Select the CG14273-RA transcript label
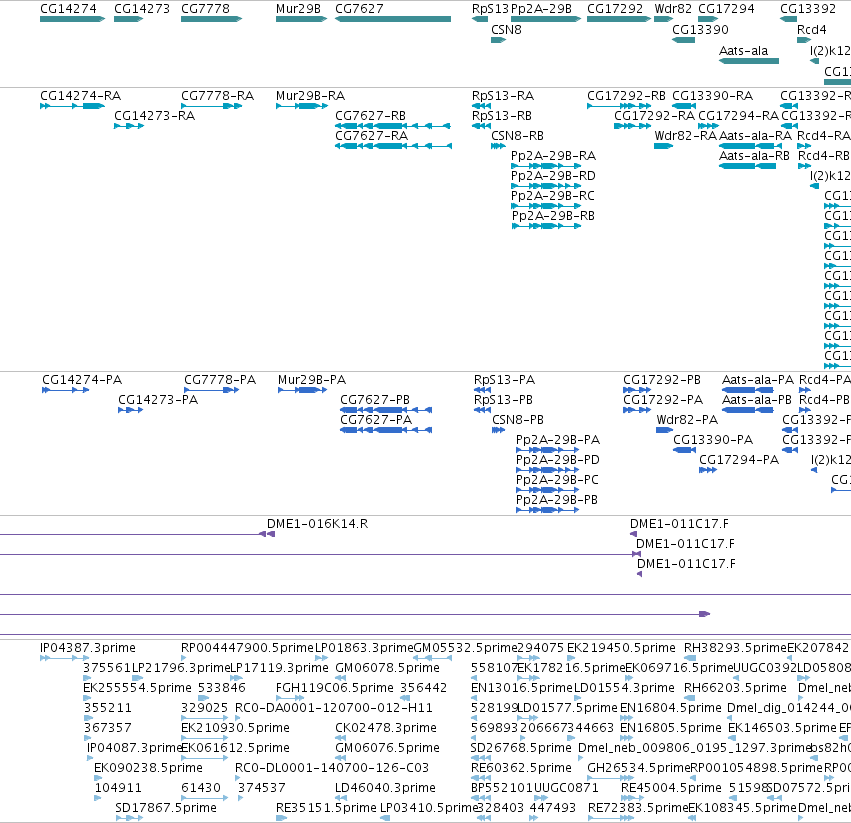This screenshot has height=823, width=851. [154, 116]
